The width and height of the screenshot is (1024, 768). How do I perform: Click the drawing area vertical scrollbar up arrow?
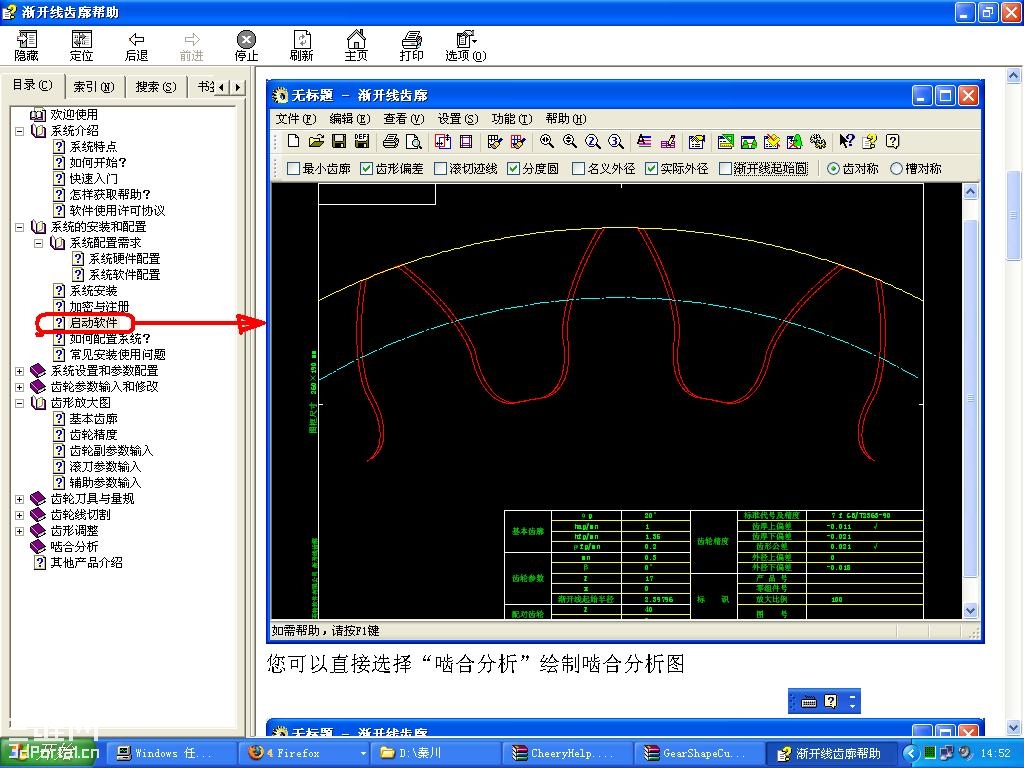click(x=970, y=191)
